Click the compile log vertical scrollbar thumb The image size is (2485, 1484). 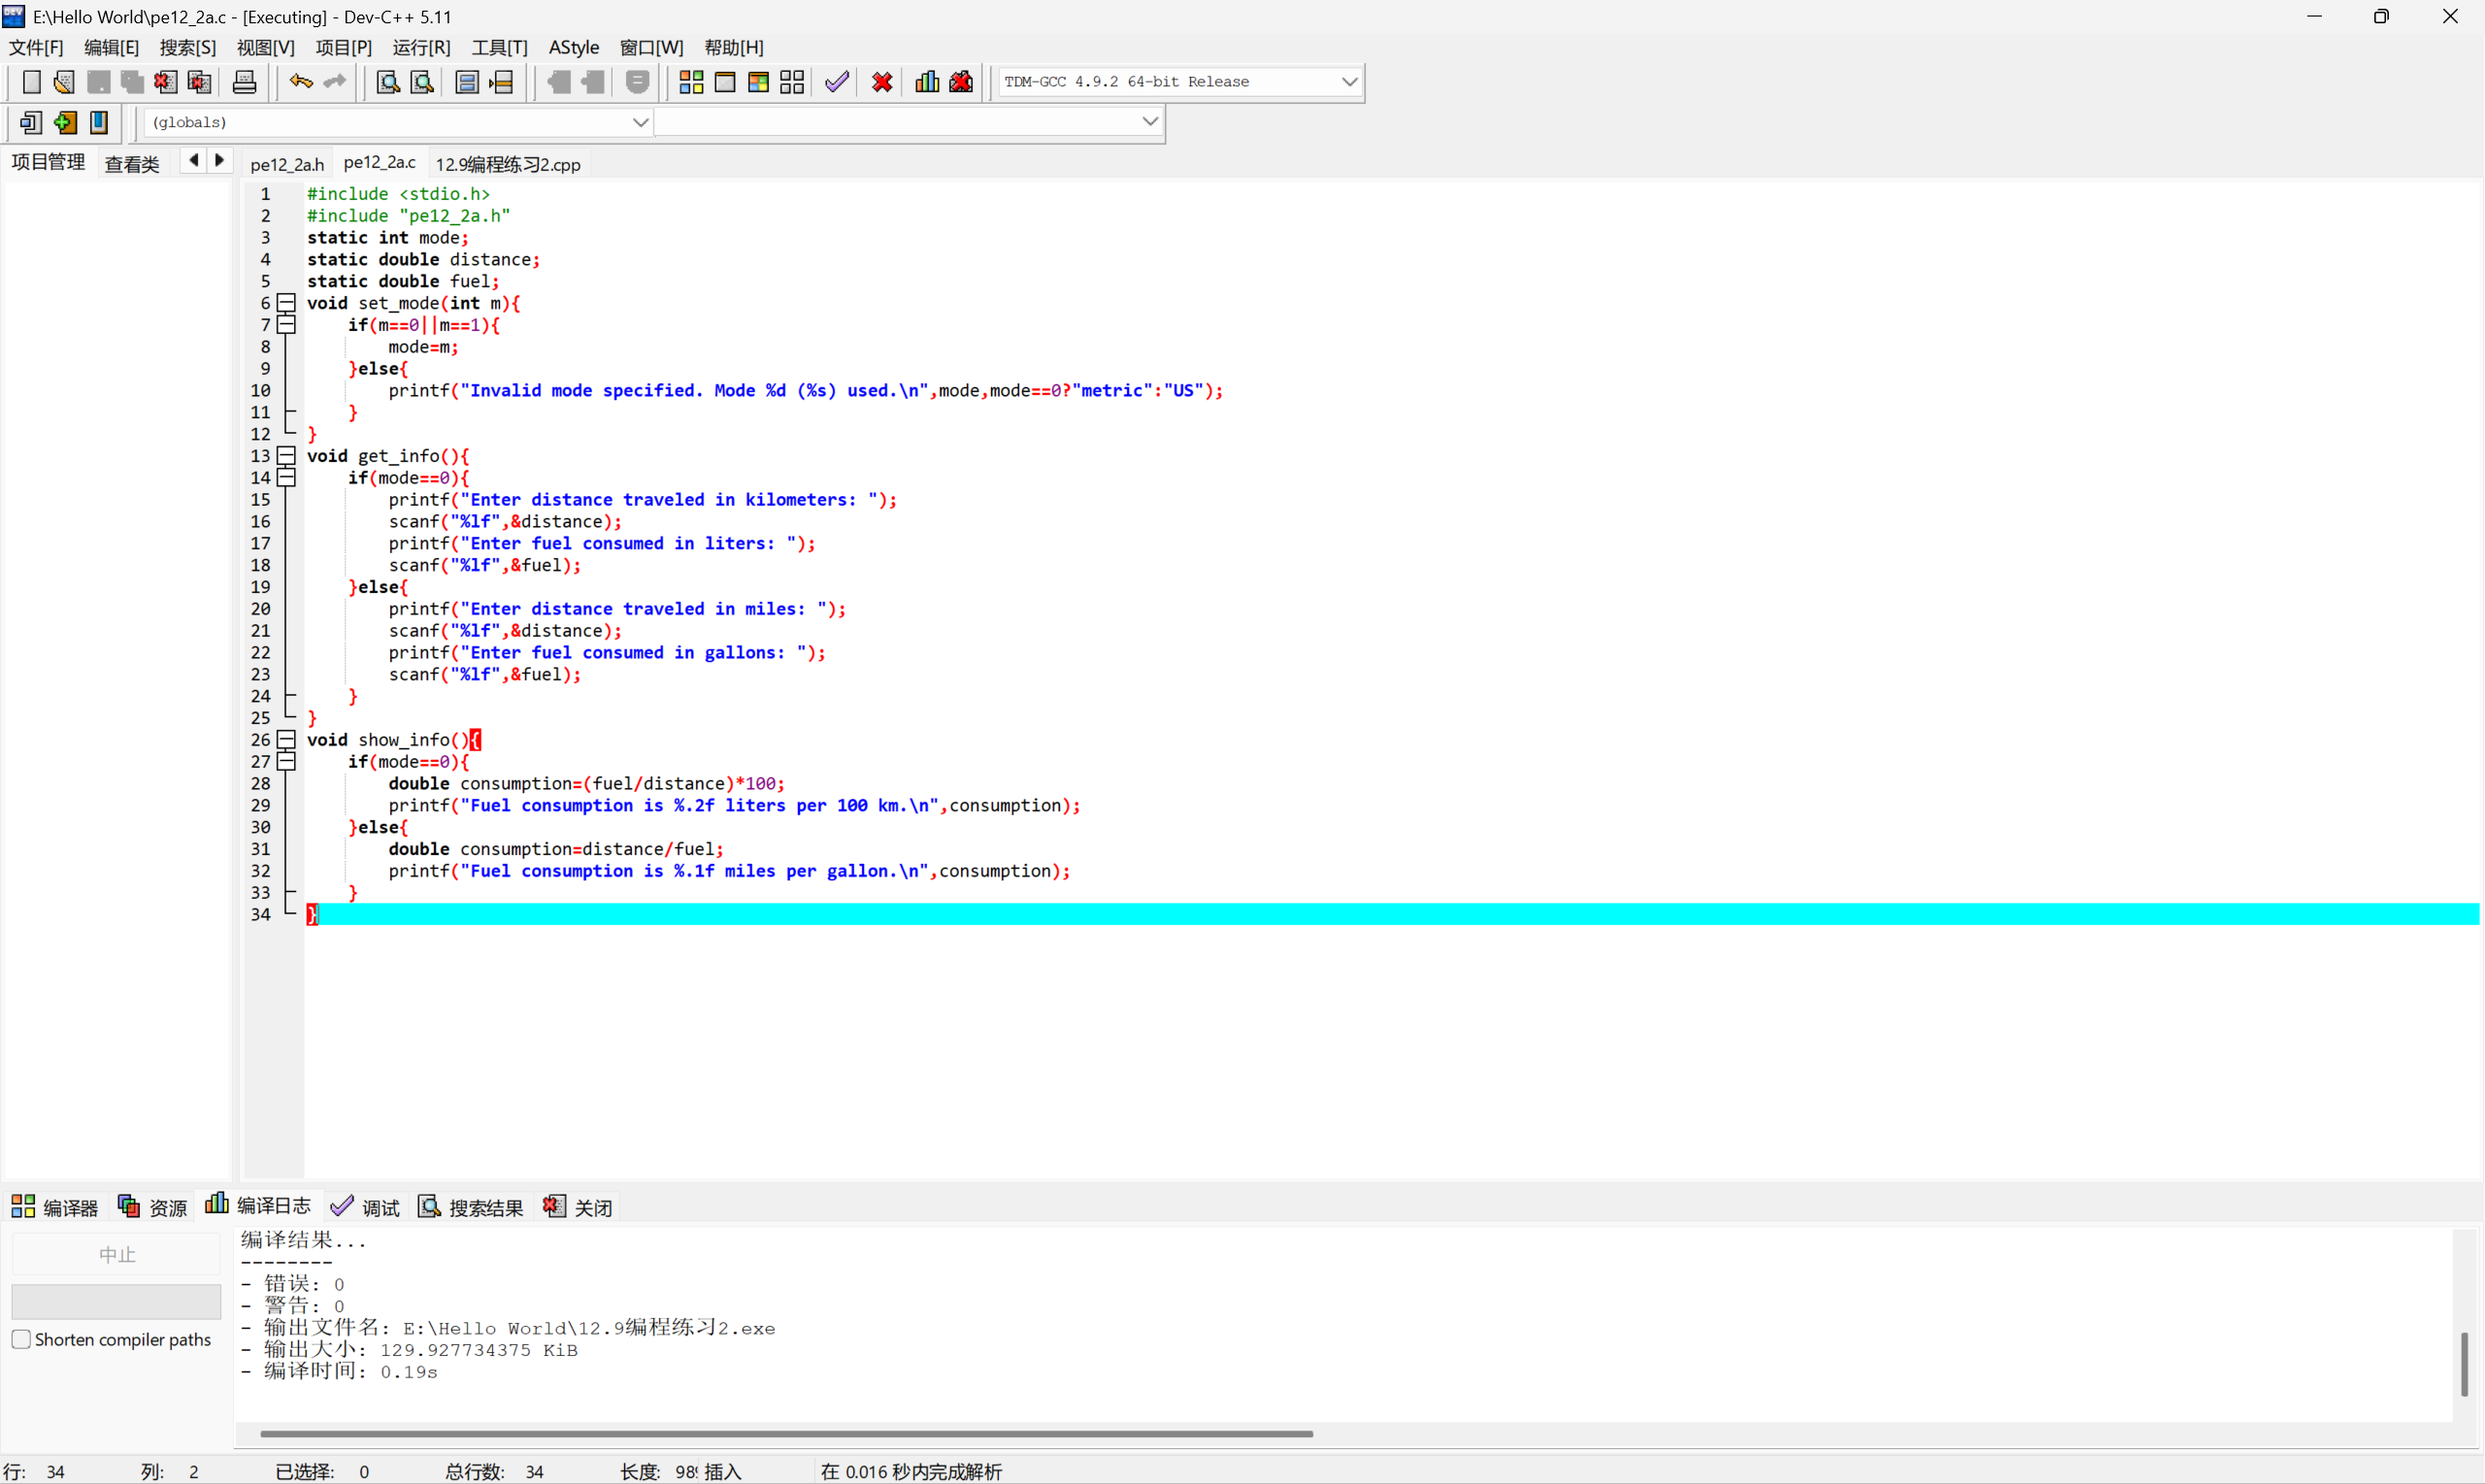(2465, 1364)
